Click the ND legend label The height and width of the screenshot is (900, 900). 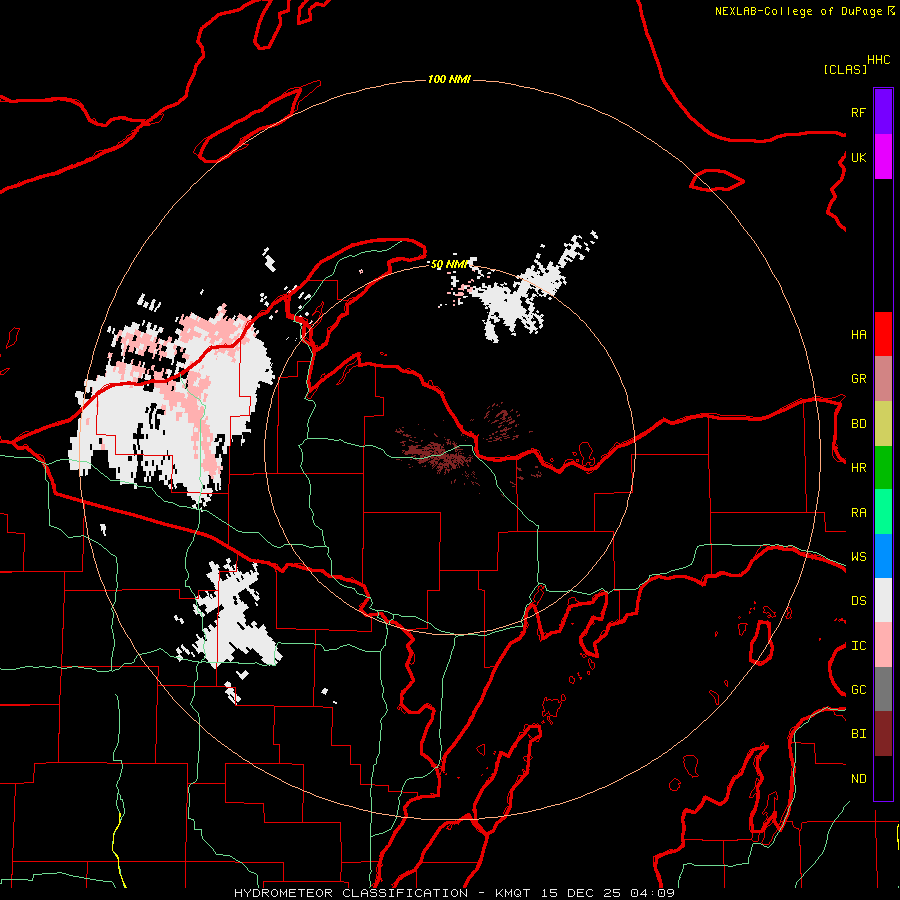click(858, 778)
